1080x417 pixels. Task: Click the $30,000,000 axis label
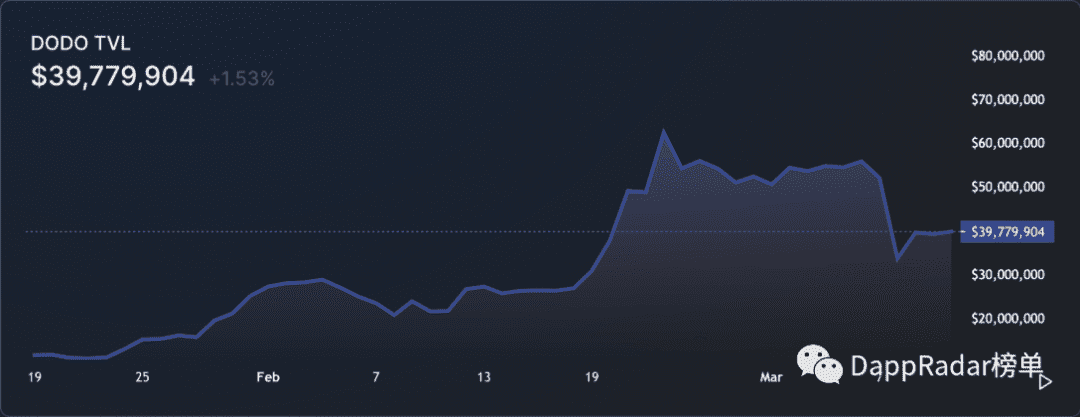[x=1008, y=275]
